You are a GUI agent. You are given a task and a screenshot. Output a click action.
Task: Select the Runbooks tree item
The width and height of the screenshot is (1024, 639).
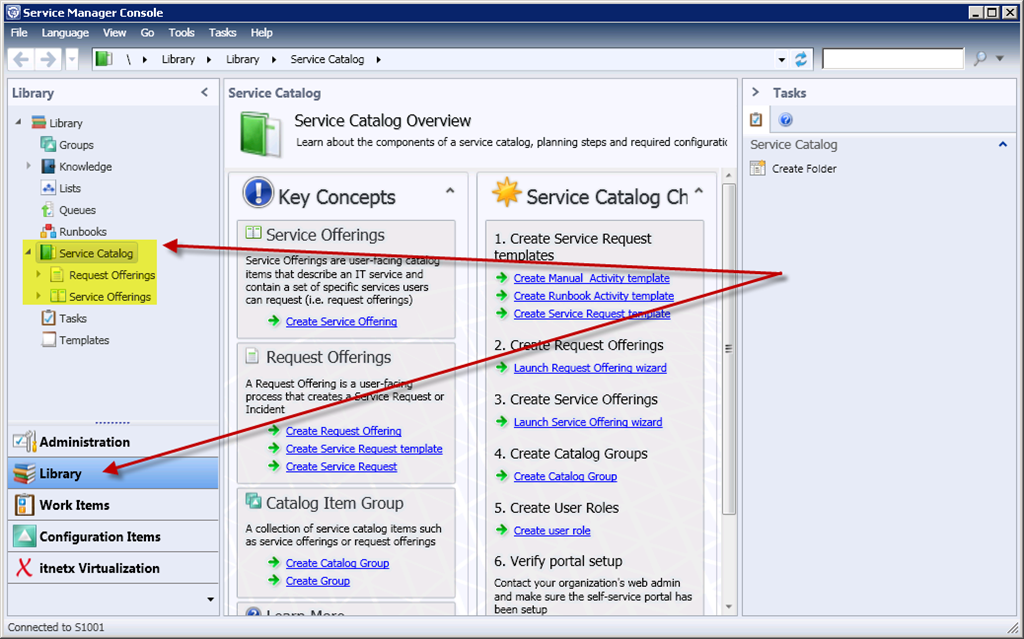click(x=82, y=232)
